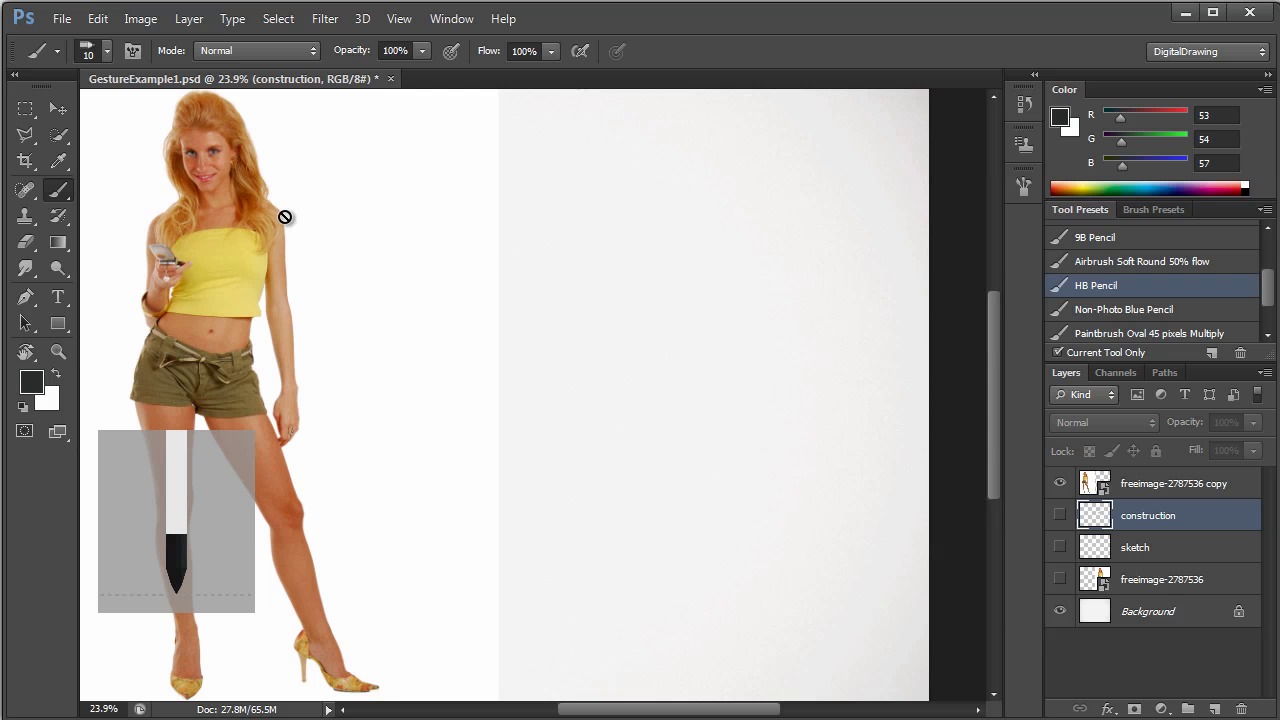This screenshot has width=1280, height=720.
Task: Open the brush Mode dropdown
Action: (x=257, y=51)
